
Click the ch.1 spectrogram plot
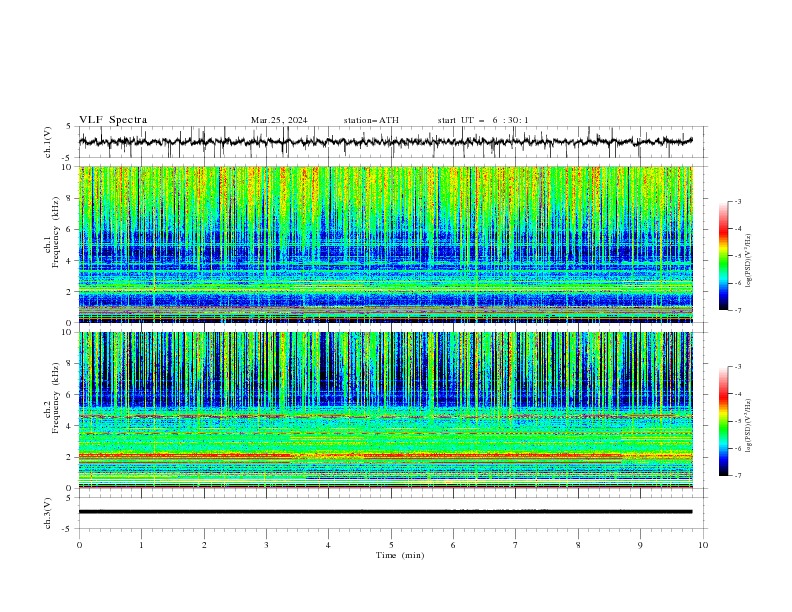(386, 244)
